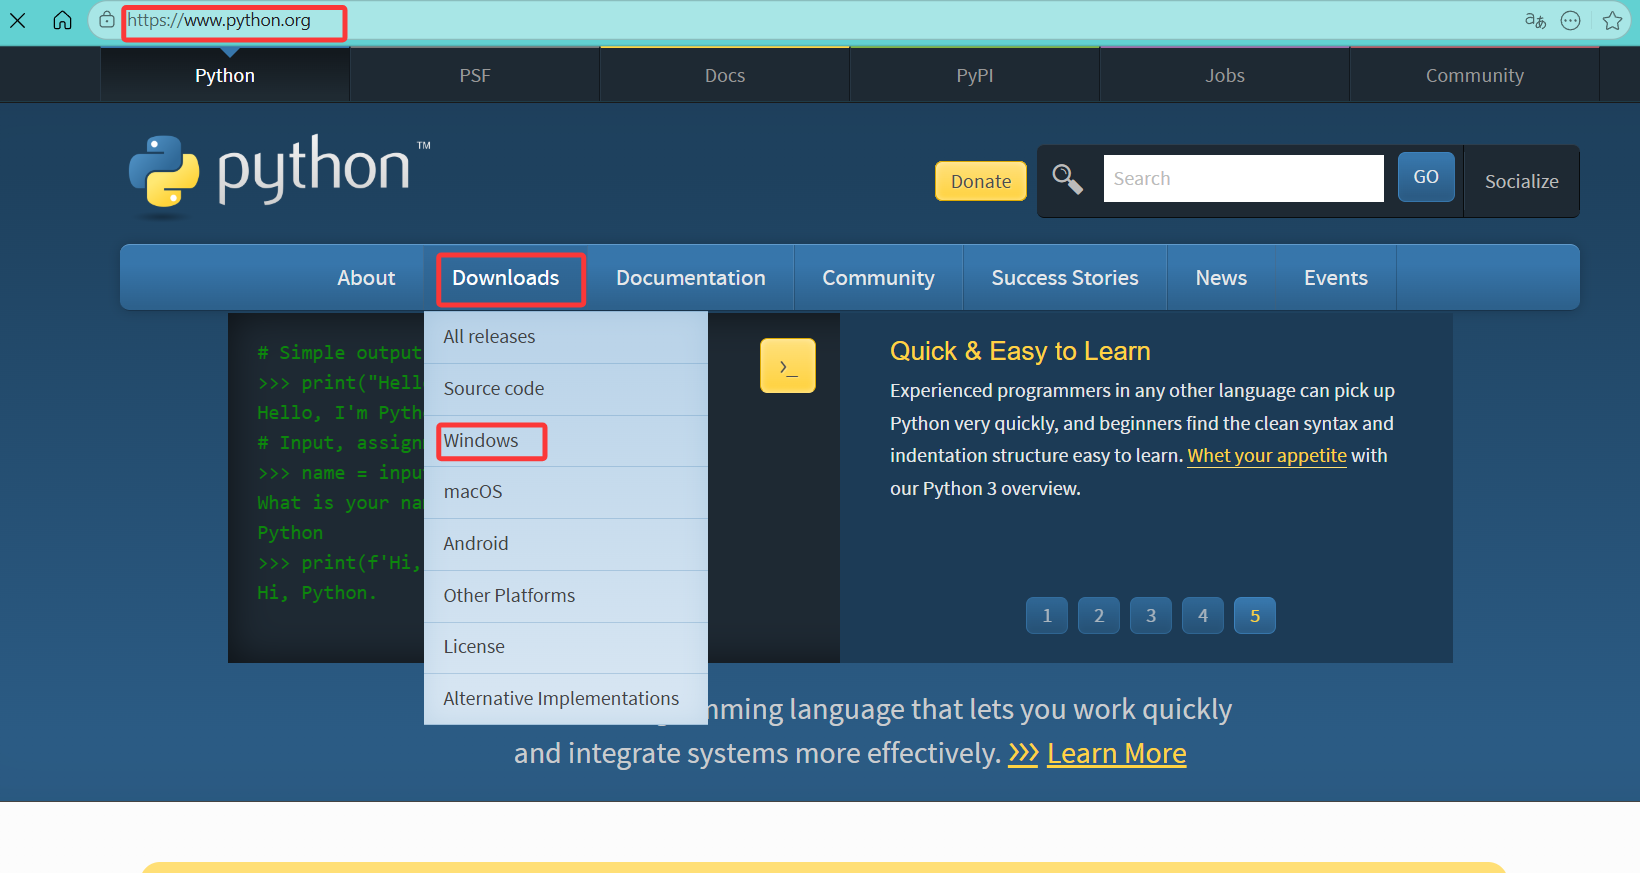Open the Community main navigation menu

point(879,278)
